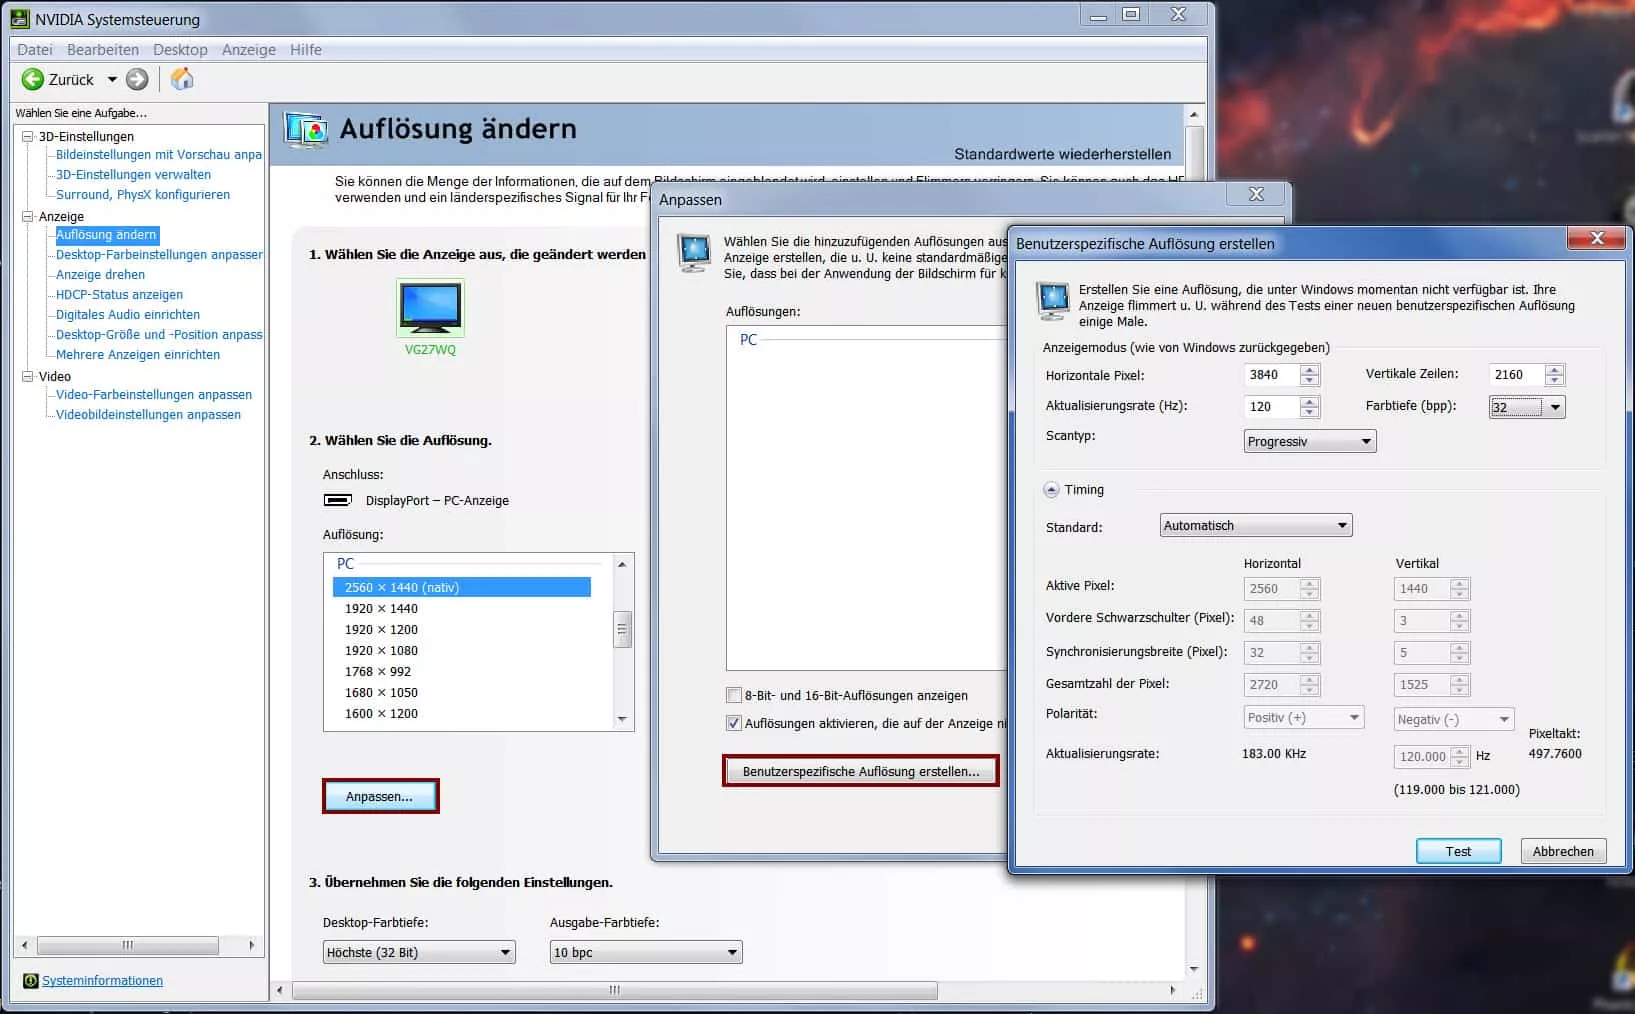Toggle Auflösungen aktivieren checkbox
Viewport: 1635px width, 1014px height.
point(734,724)
